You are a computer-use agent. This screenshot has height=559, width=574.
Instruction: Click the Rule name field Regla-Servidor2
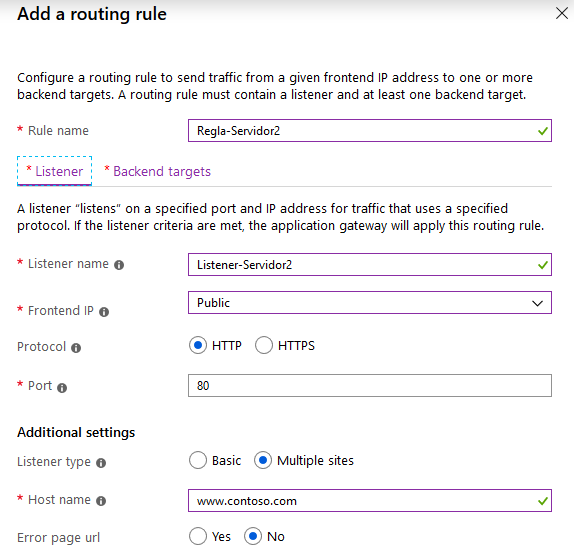[370, 131]
